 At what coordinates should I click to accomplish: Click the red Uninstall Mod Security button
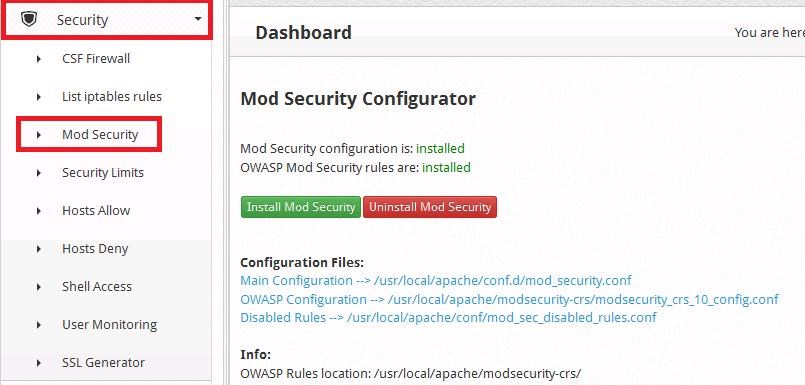[x=430, y=207]
